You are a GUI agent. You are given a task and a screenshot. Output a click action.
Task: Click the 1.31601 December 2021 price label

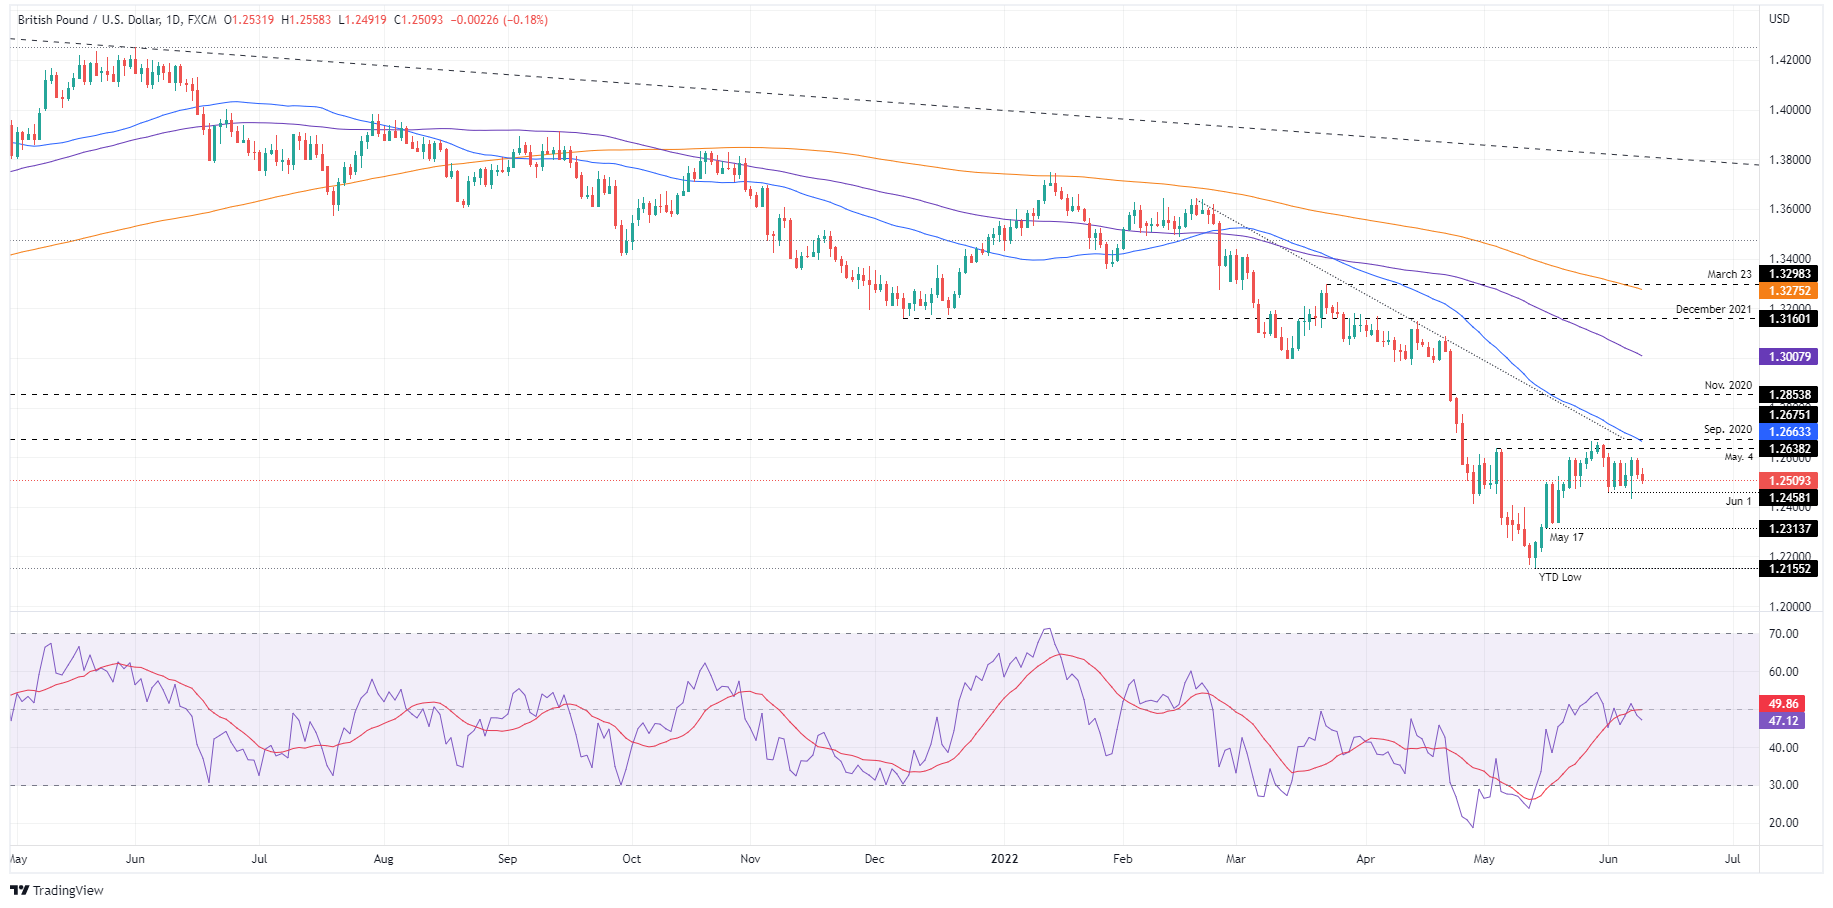[1790, 319]
